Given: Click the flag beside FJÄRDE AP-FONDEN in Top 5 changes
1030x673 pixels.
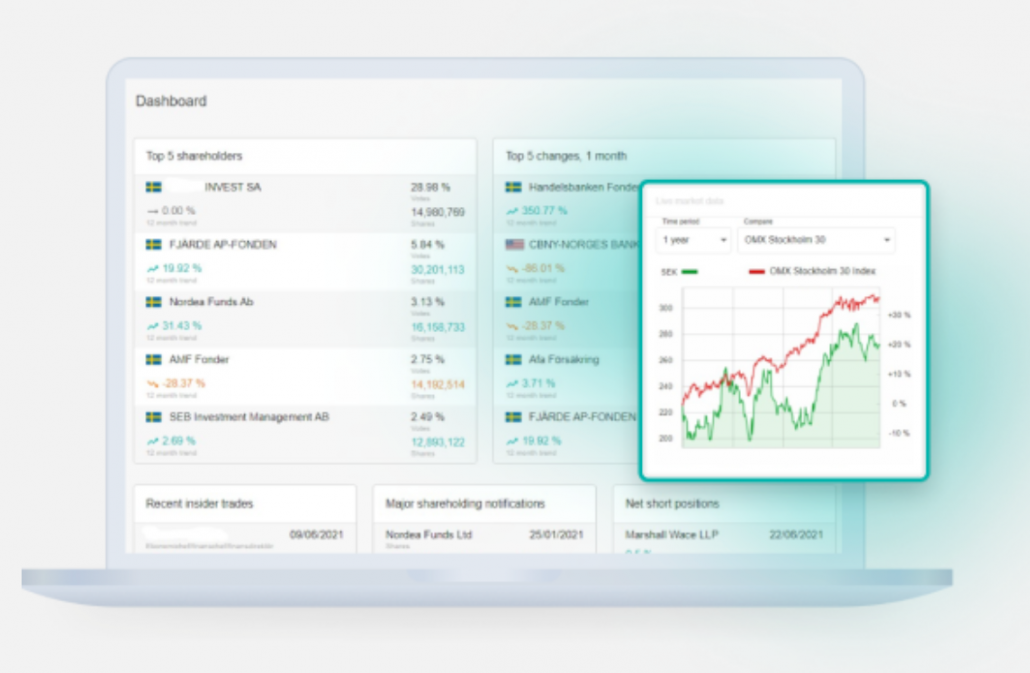Looking at the screenshot, I should point(514,417).
